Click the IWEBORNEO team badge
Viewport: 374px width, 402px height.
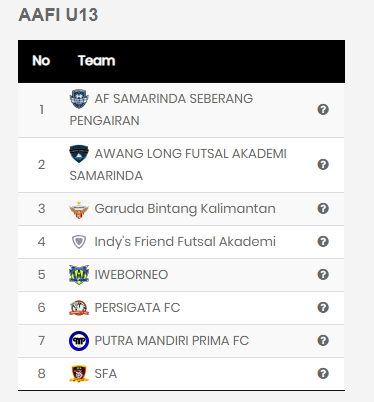[x=79, y=275]
